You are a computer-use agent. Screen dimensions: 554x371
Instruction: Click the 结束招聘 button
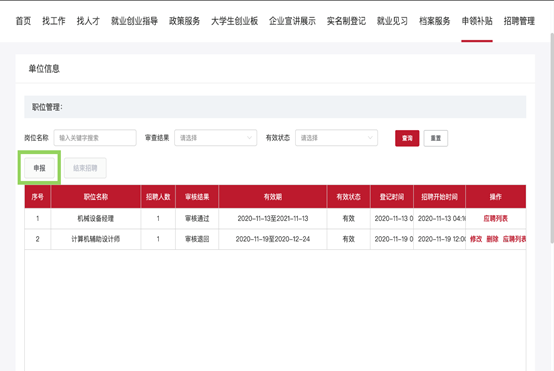[85, 168]
